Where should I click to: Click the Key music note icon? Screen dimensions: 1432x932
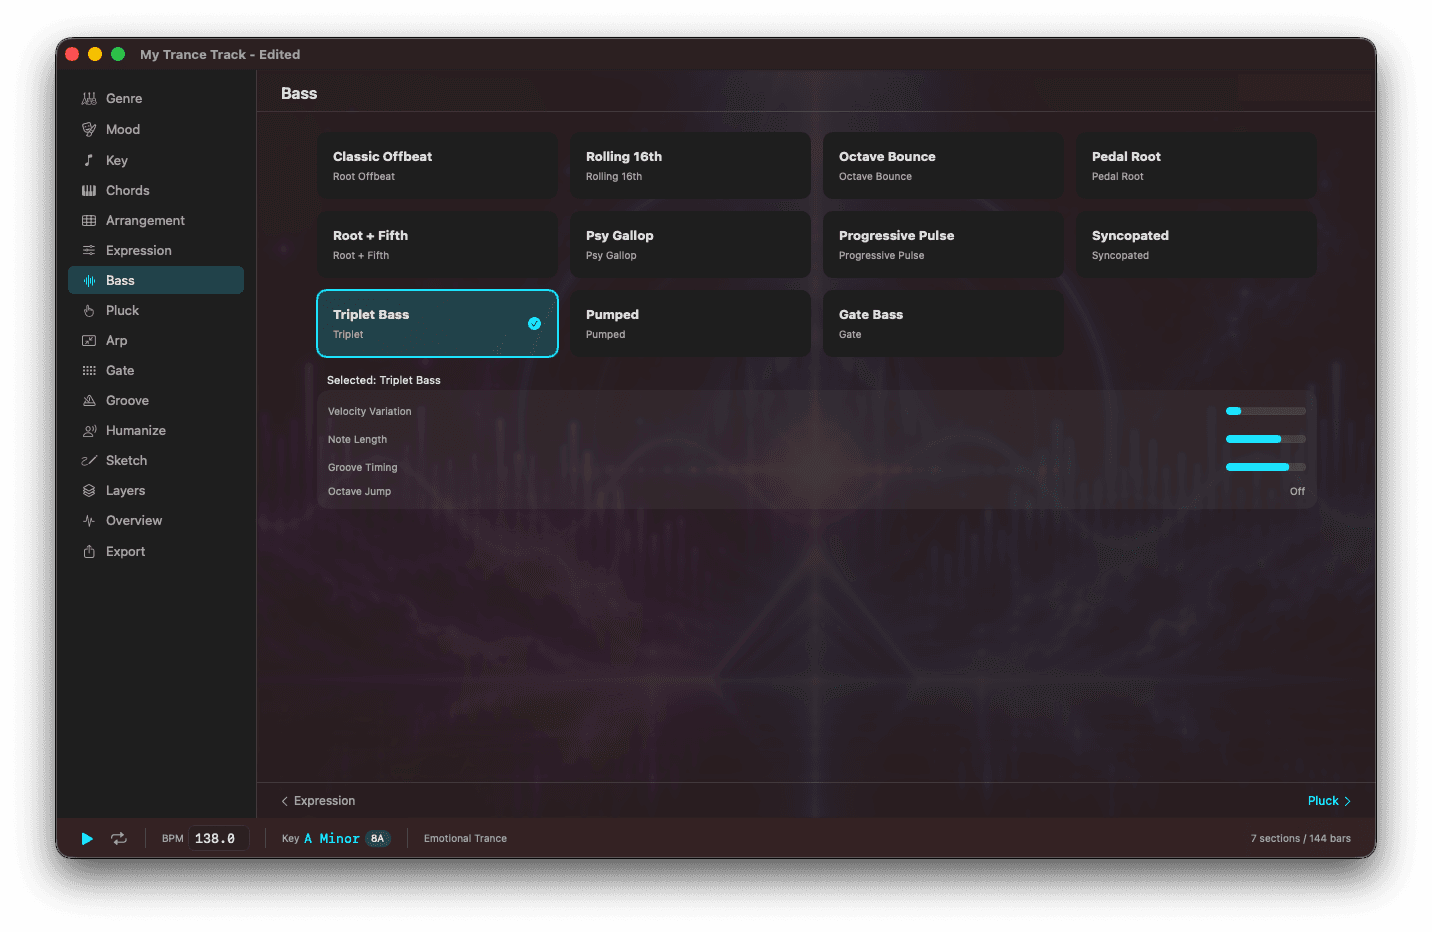89,160
